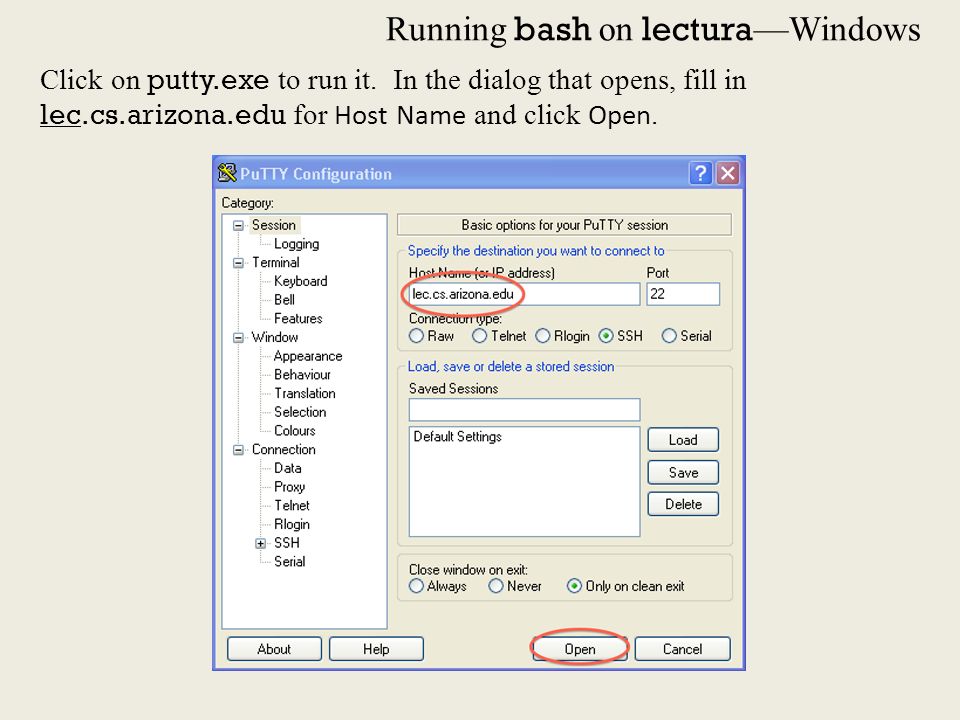This screenshot has height=720, width=960.
Task: Close the PuTTY Configuration dialog
Action: pyautogui.click(x=728, y=173)
